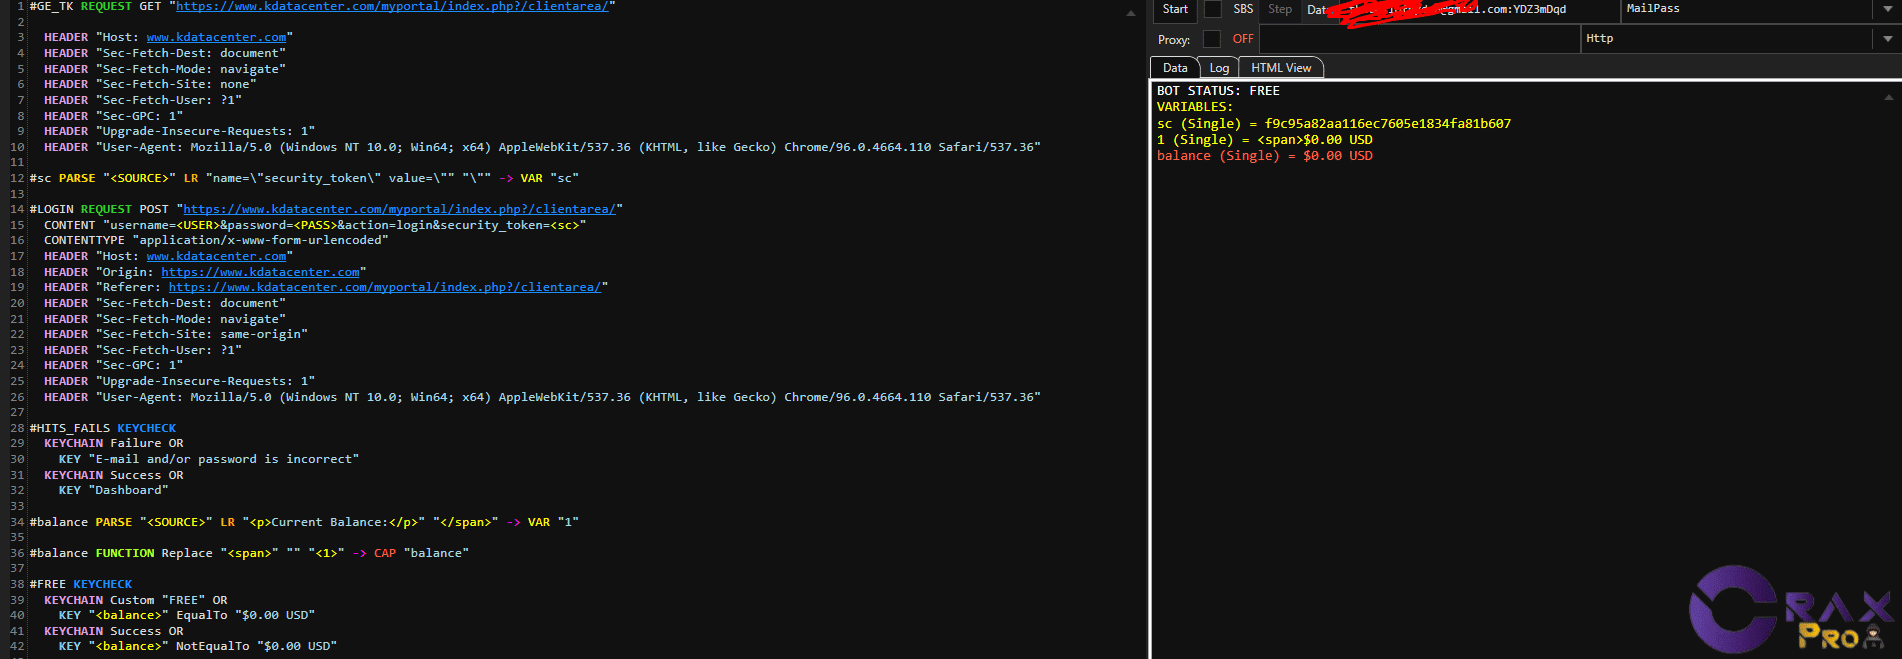Click the "#sc PARSE" line in the editor
The height and width of the screenshot is (659, 1902).
pos(304,178)
